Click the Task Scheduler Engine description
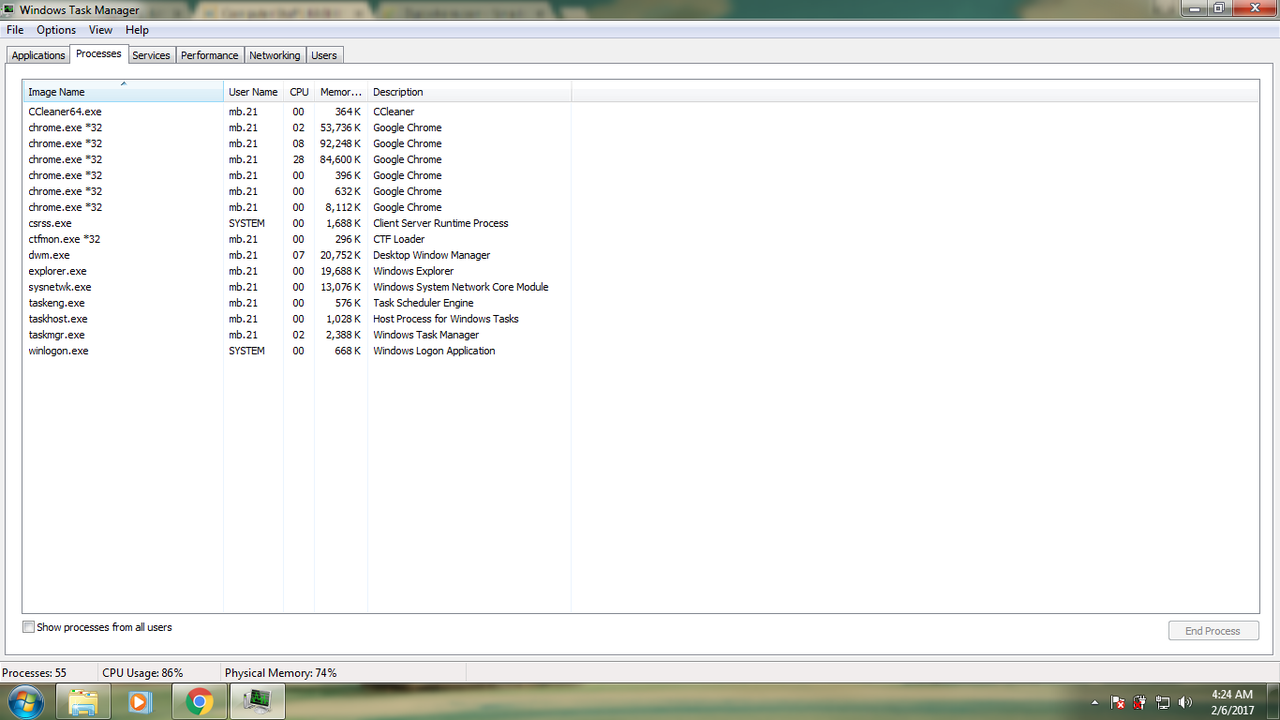The height and width of the screenshot is (720, 1280). [x=423, y=303]
